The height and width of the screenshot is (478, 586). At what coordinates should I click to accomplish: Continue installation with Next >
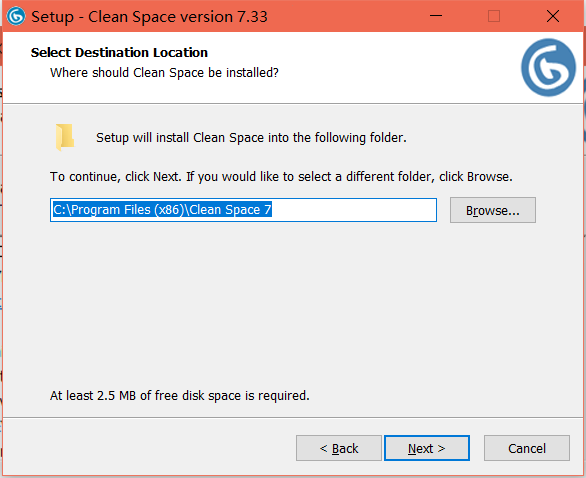tap(427, 448)
